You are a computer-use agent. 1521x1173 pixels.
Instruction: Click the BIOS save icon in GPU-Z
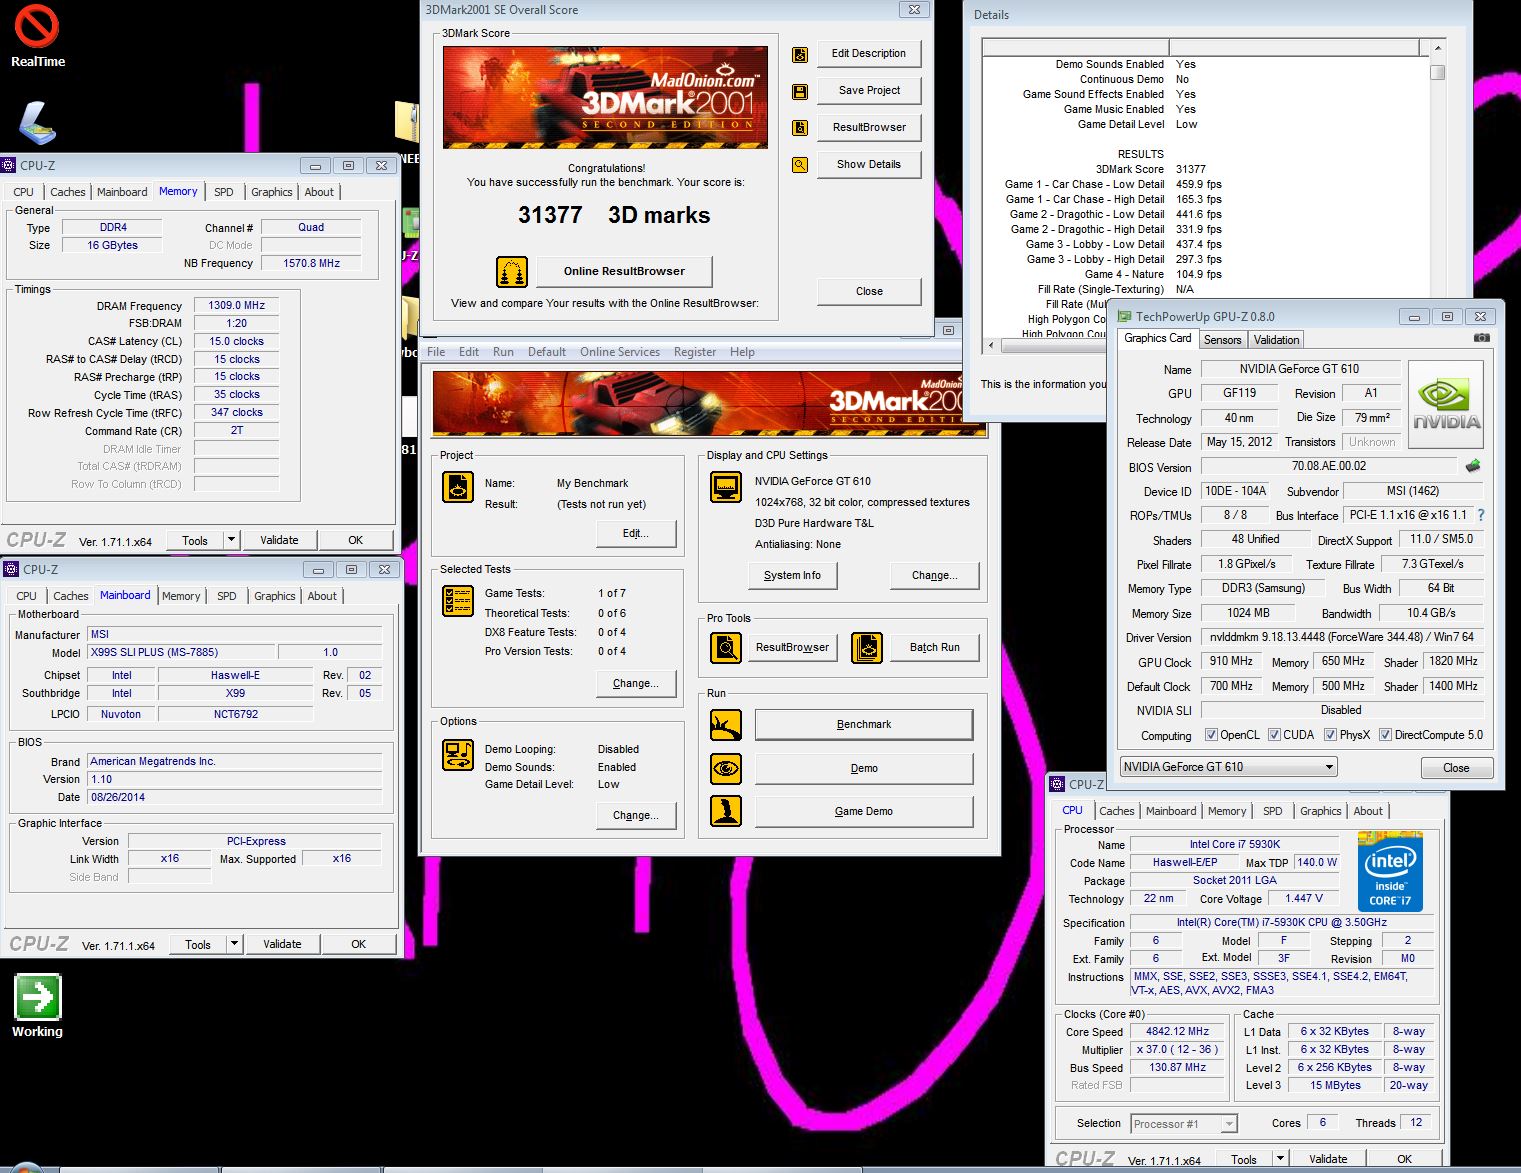click(1472, 466)
